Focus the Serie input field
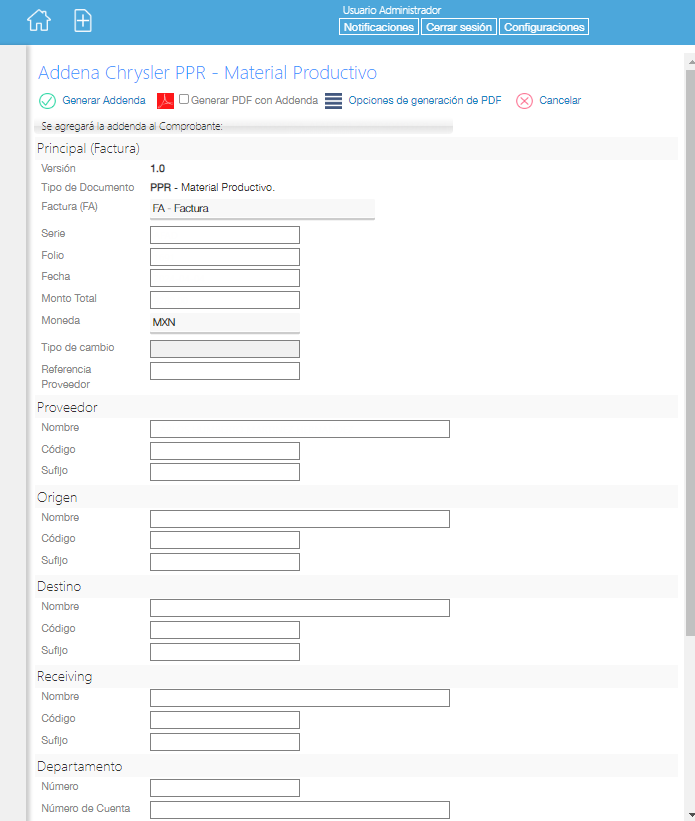Image resolution: width=695 pixels, height=821 pixels. (x=225, y=235)
